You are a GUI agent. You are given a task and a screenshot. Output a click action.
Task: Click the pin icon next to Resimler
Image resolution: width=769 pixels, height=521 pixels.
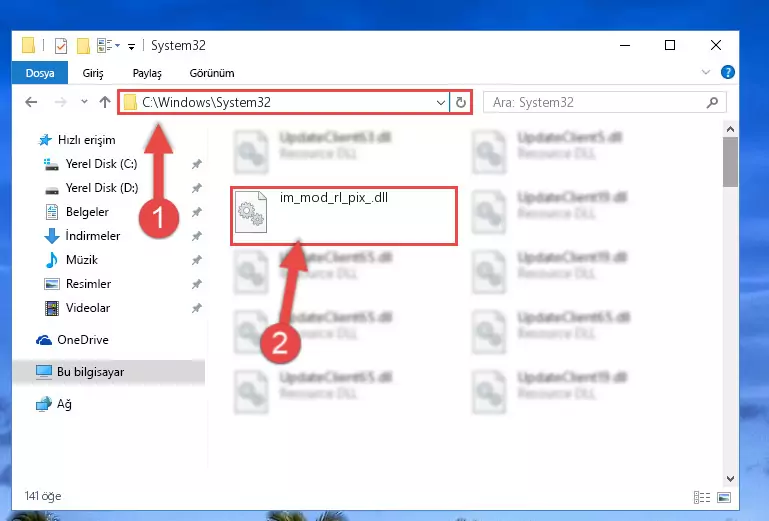tap(197, 284)
